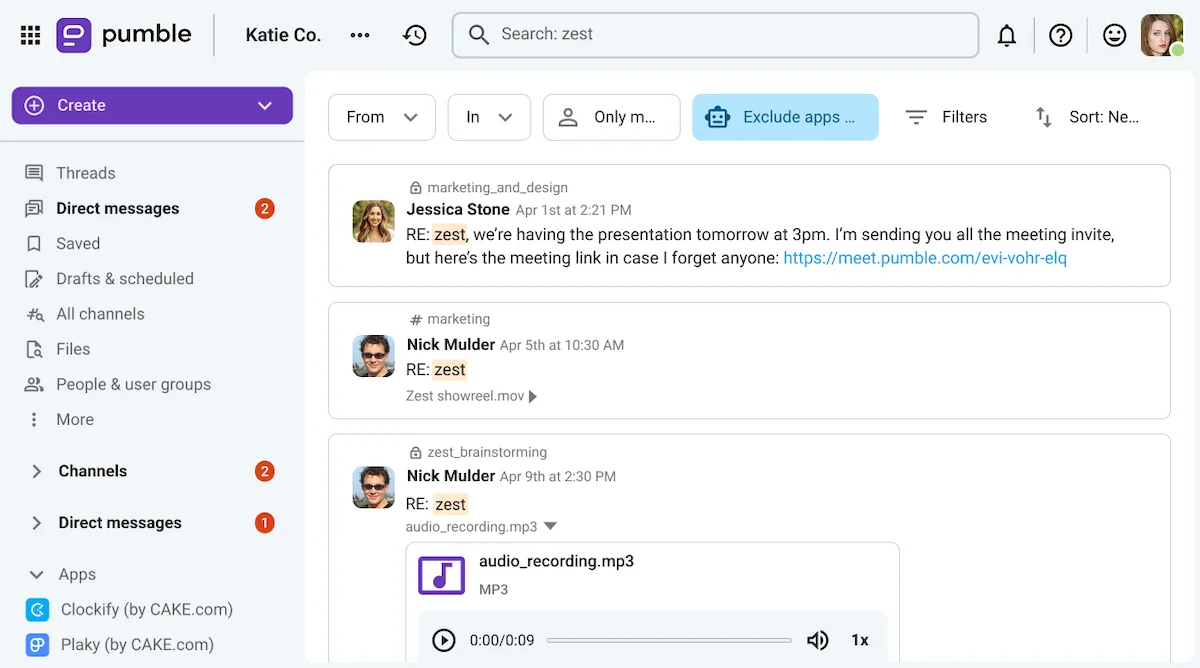
Task: Open the three-dot workspace options menu
Action: (360, 35)
